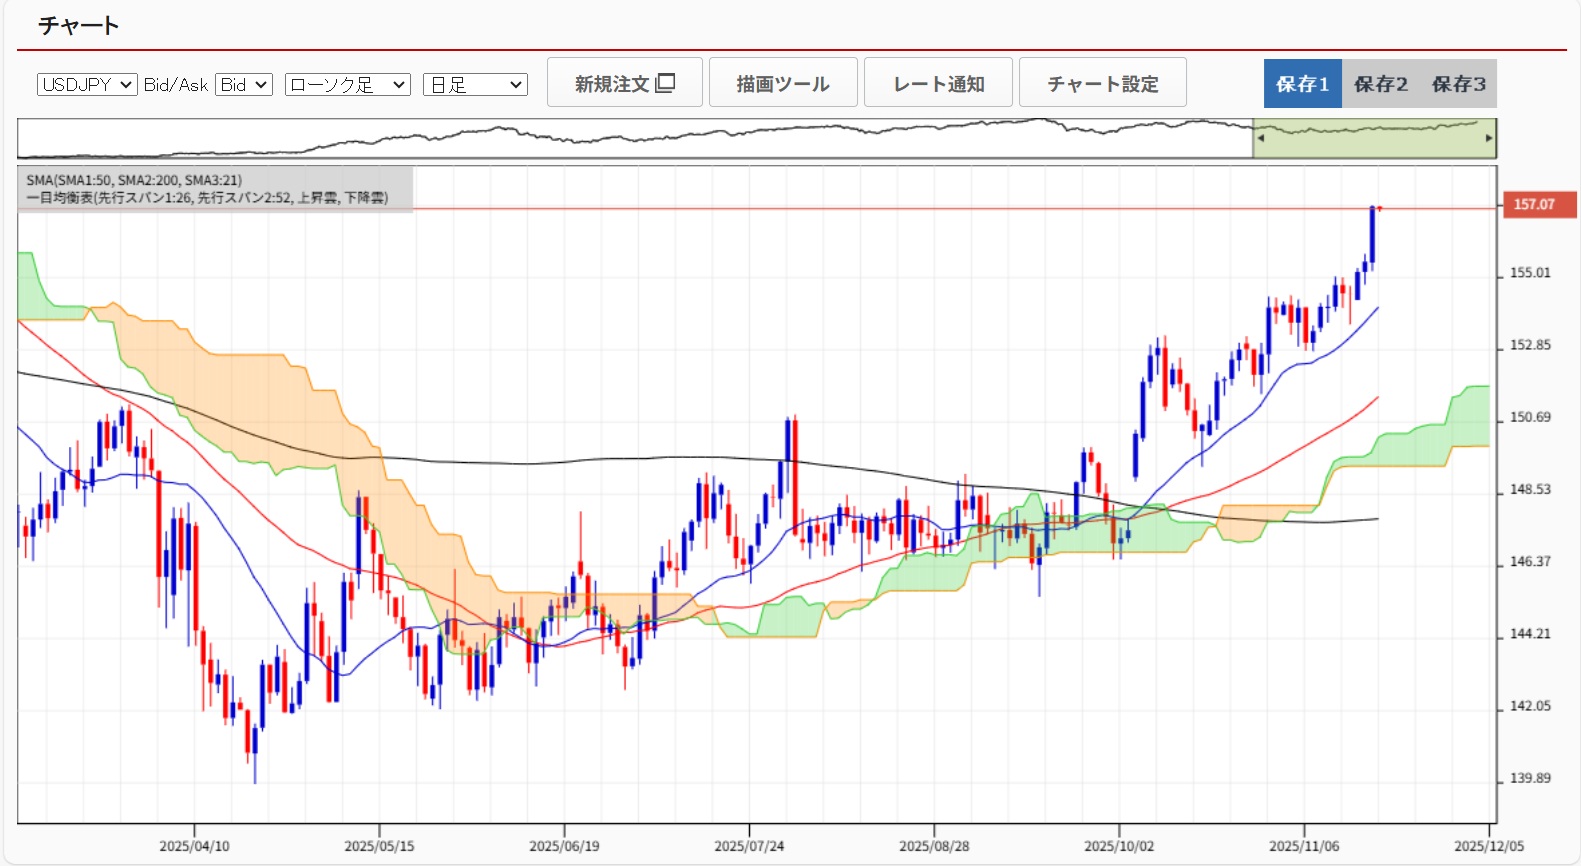Click the SMA indicator legend line
The image size is (1581, 866).
tap(134, 180)
